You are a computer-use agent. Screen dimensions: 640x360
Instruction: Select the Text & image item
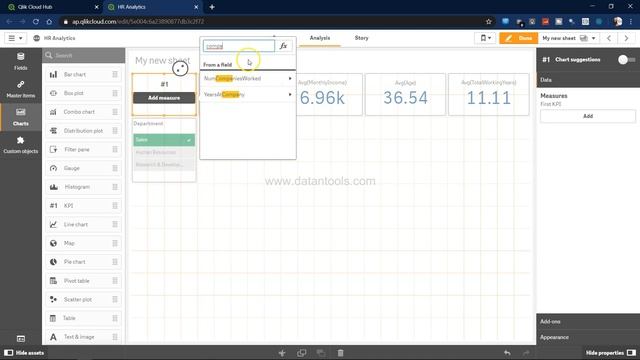tap(84, 337)
